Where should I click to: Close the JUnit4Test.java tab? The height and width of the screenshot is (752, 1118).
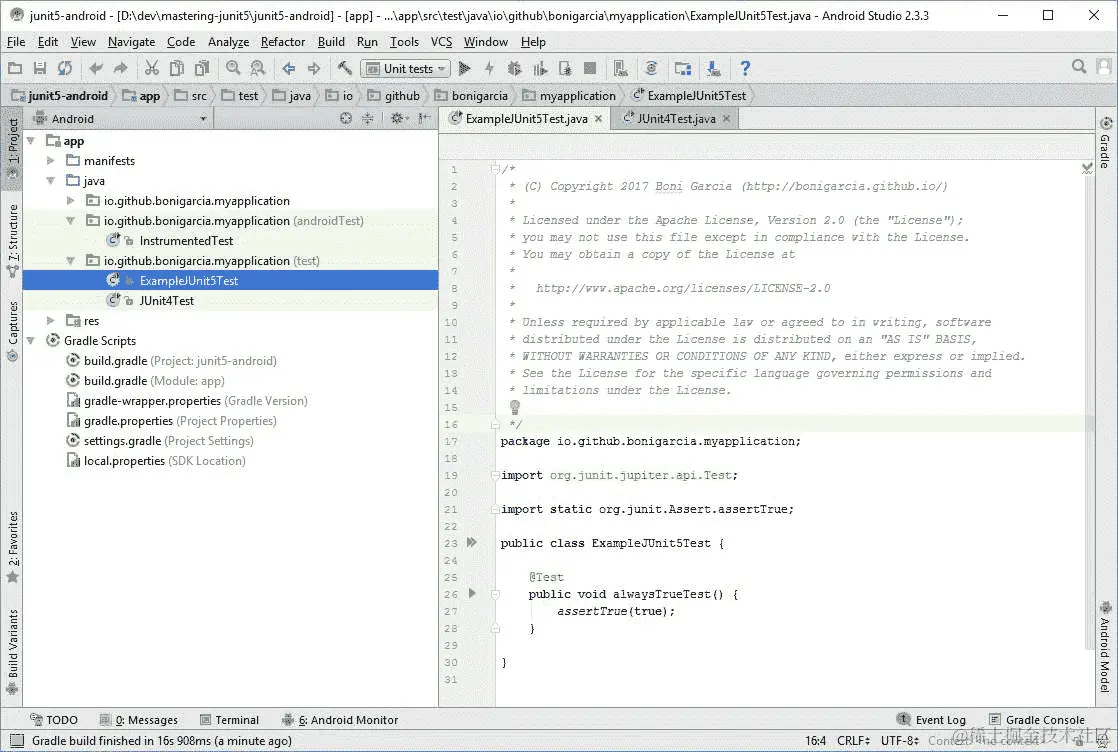point(727,118)
